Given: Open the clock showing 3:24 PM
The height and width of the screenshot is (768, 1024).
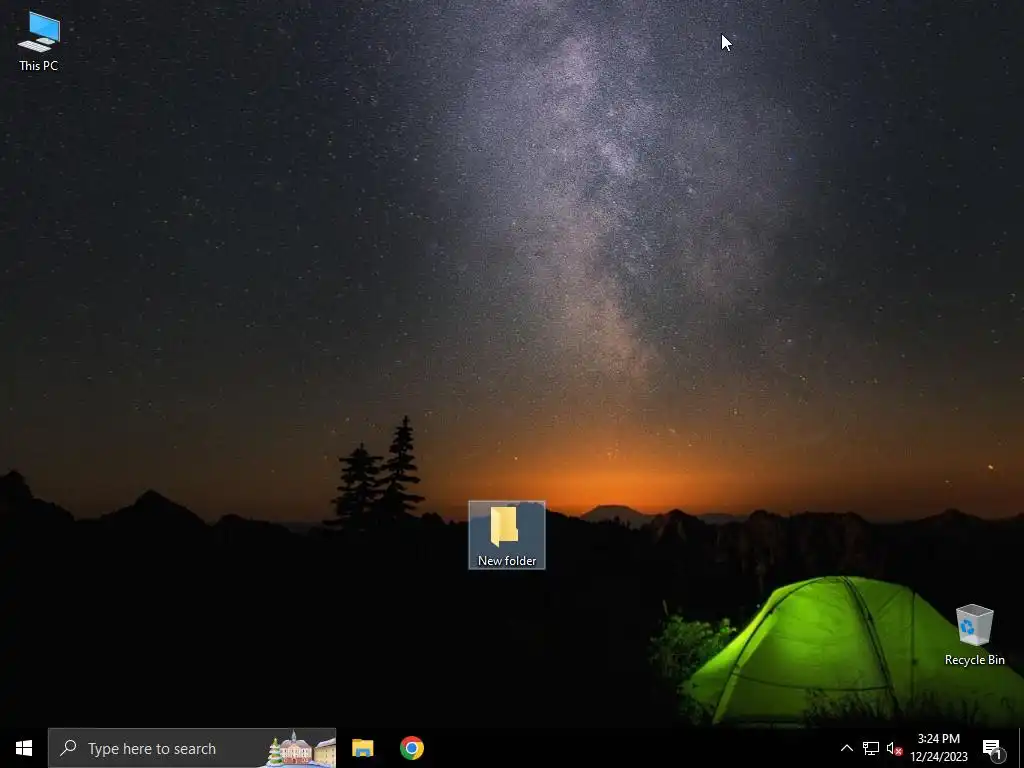Looking at the screenshot, I should 938,748.
